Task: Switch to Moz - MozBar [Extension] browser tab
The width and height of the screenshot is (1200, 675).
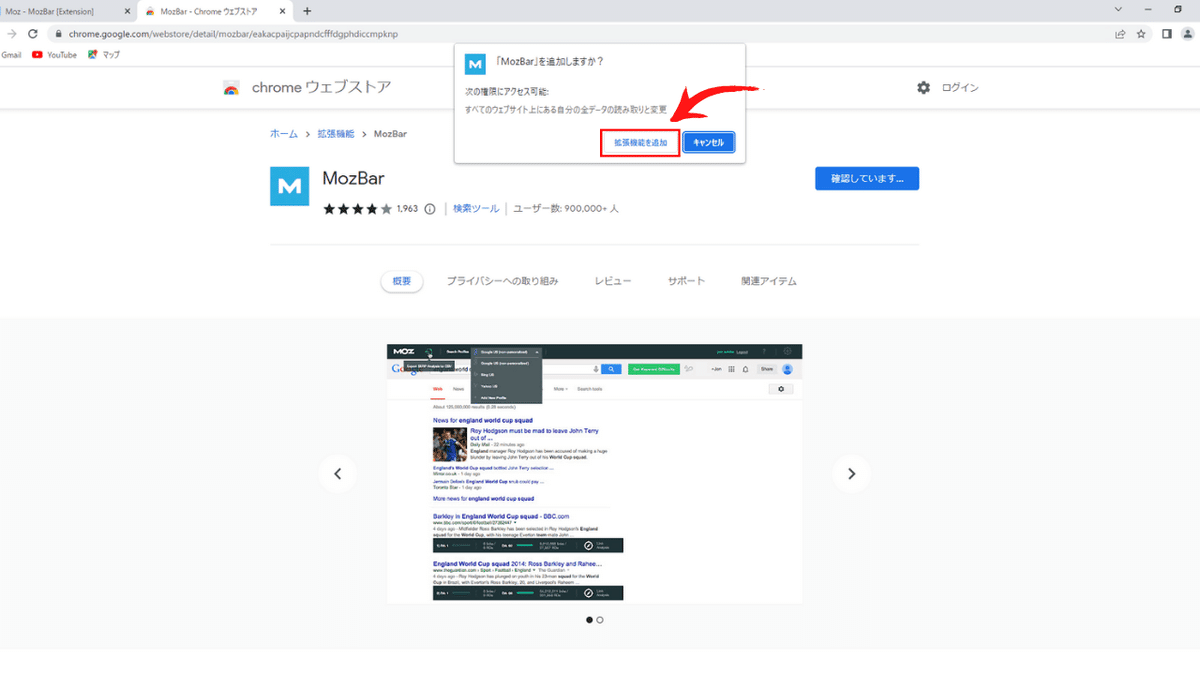Action: tap(60, 11)
